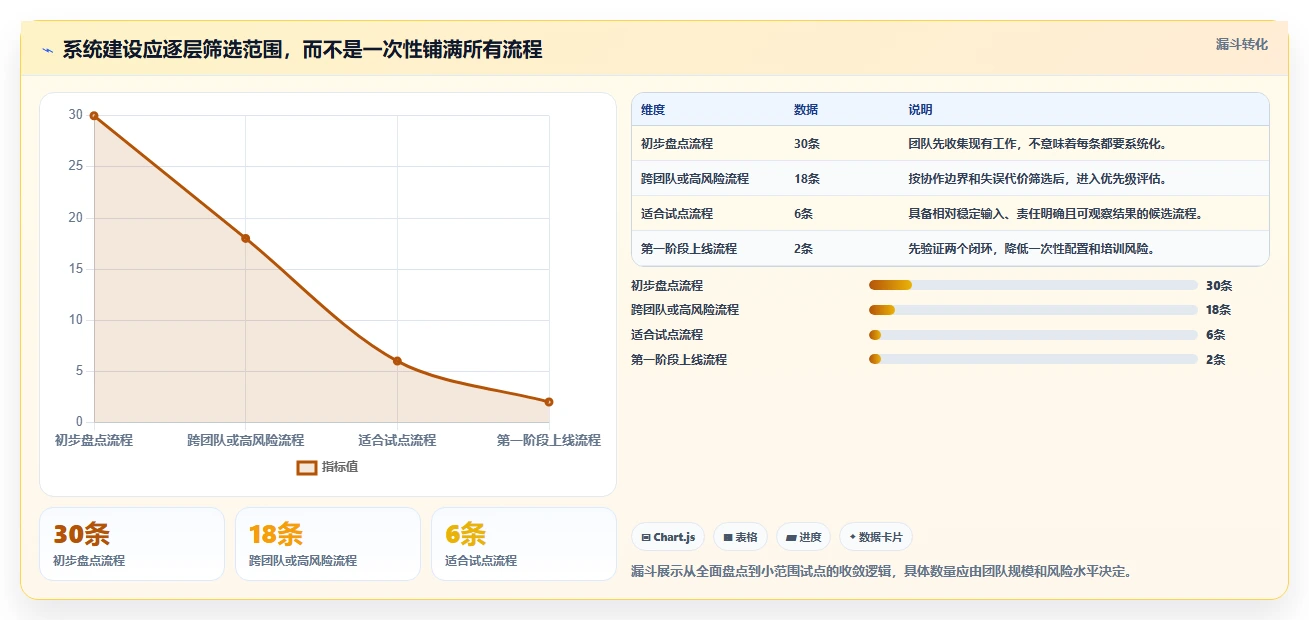Click the 30条 progress bar for 初步盘点流程
Image resolution: width=1309 pixels, height=620 pixels.
coord(1033,285)
